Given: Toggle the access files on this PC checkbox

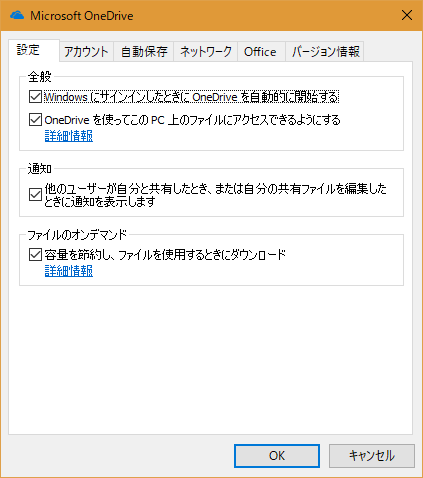Looking at the screenshot, I should pos(35,120).
